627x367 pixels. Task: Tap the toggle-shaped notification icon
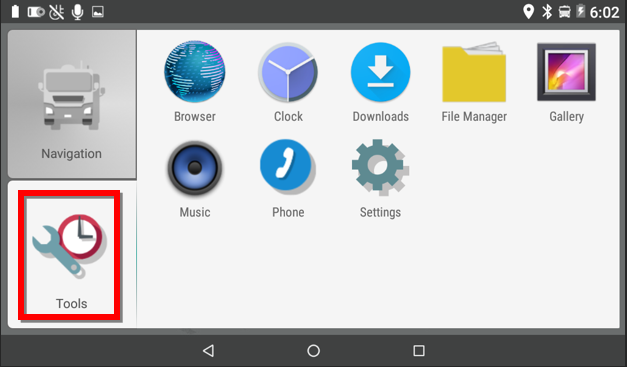pos(36,12)
